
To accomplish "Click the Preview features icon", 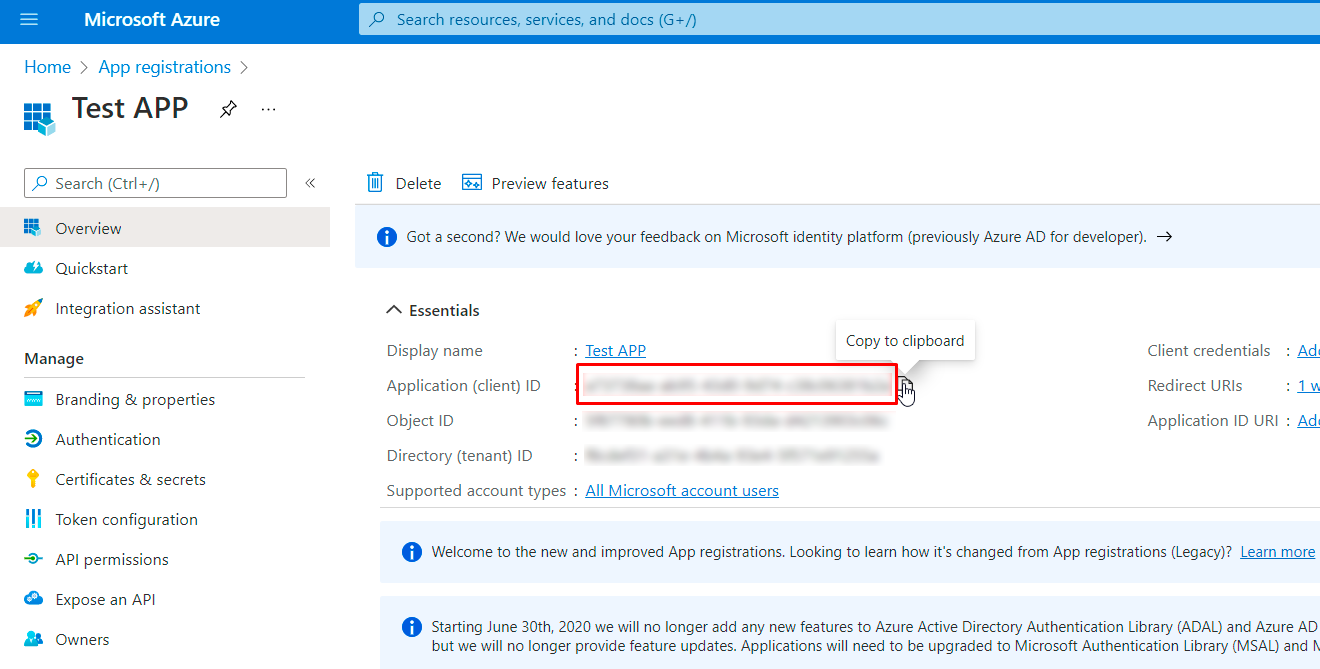I will pyautogui.click(x=472, y=182).
